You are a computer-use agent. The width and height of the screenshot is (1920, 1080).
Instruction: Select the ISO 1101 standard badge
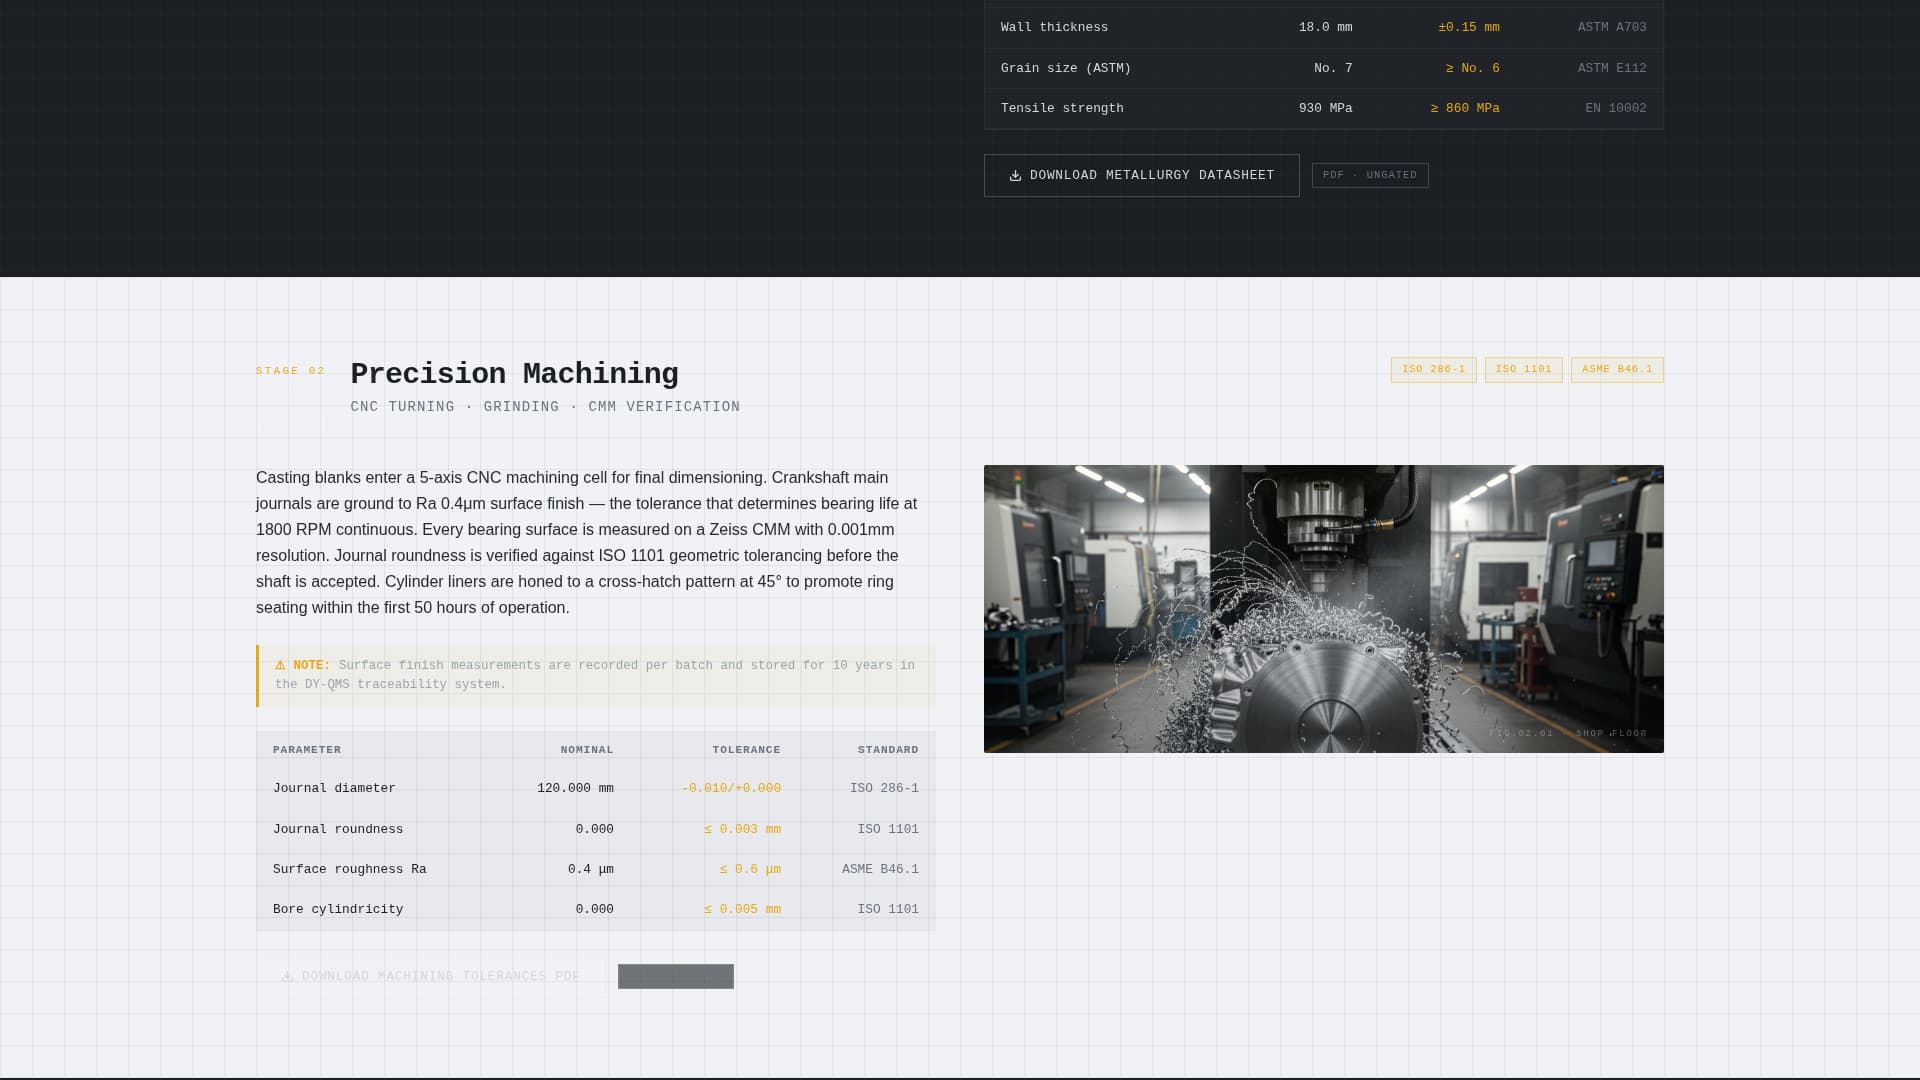(x=1523, y=369)
